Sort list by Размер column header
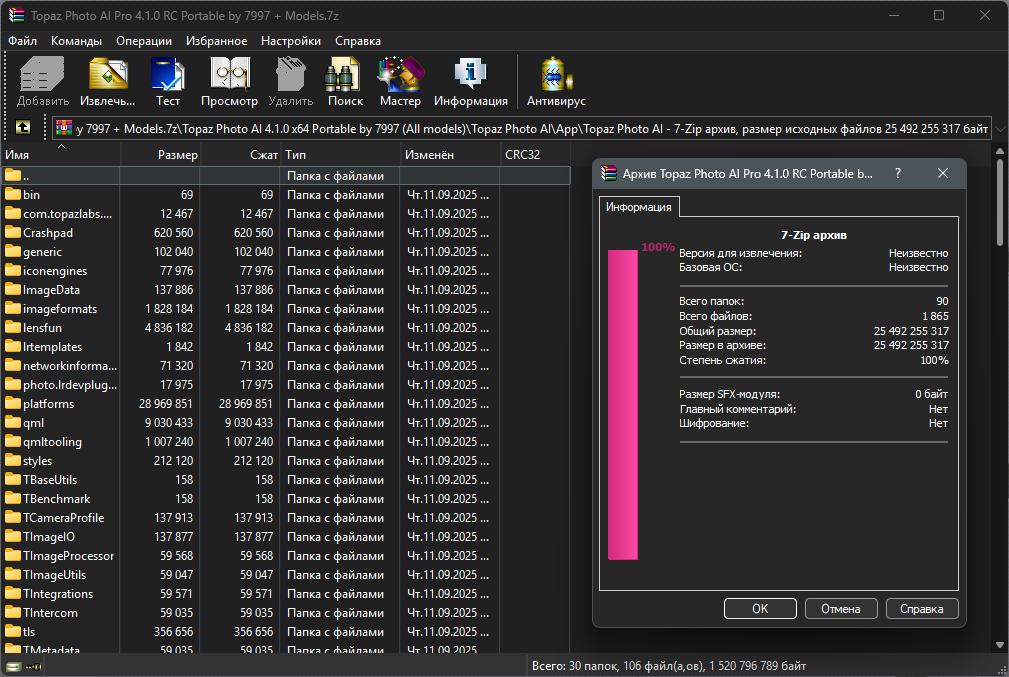 pyautogui.click(x=161, y=154)
